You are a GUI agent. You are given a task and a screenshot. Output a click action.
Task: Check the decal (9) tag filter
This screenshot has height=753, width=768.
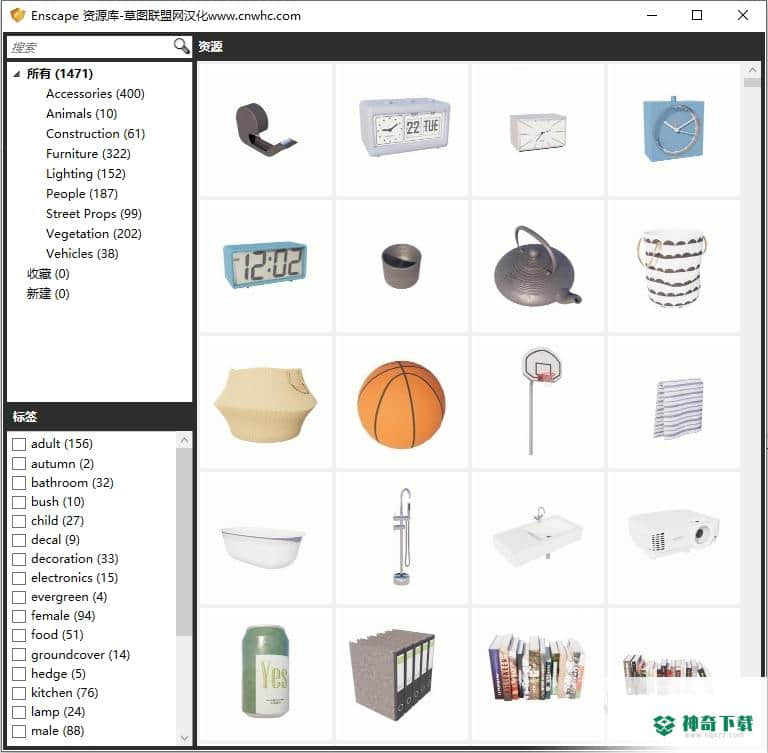coord(19,540)
